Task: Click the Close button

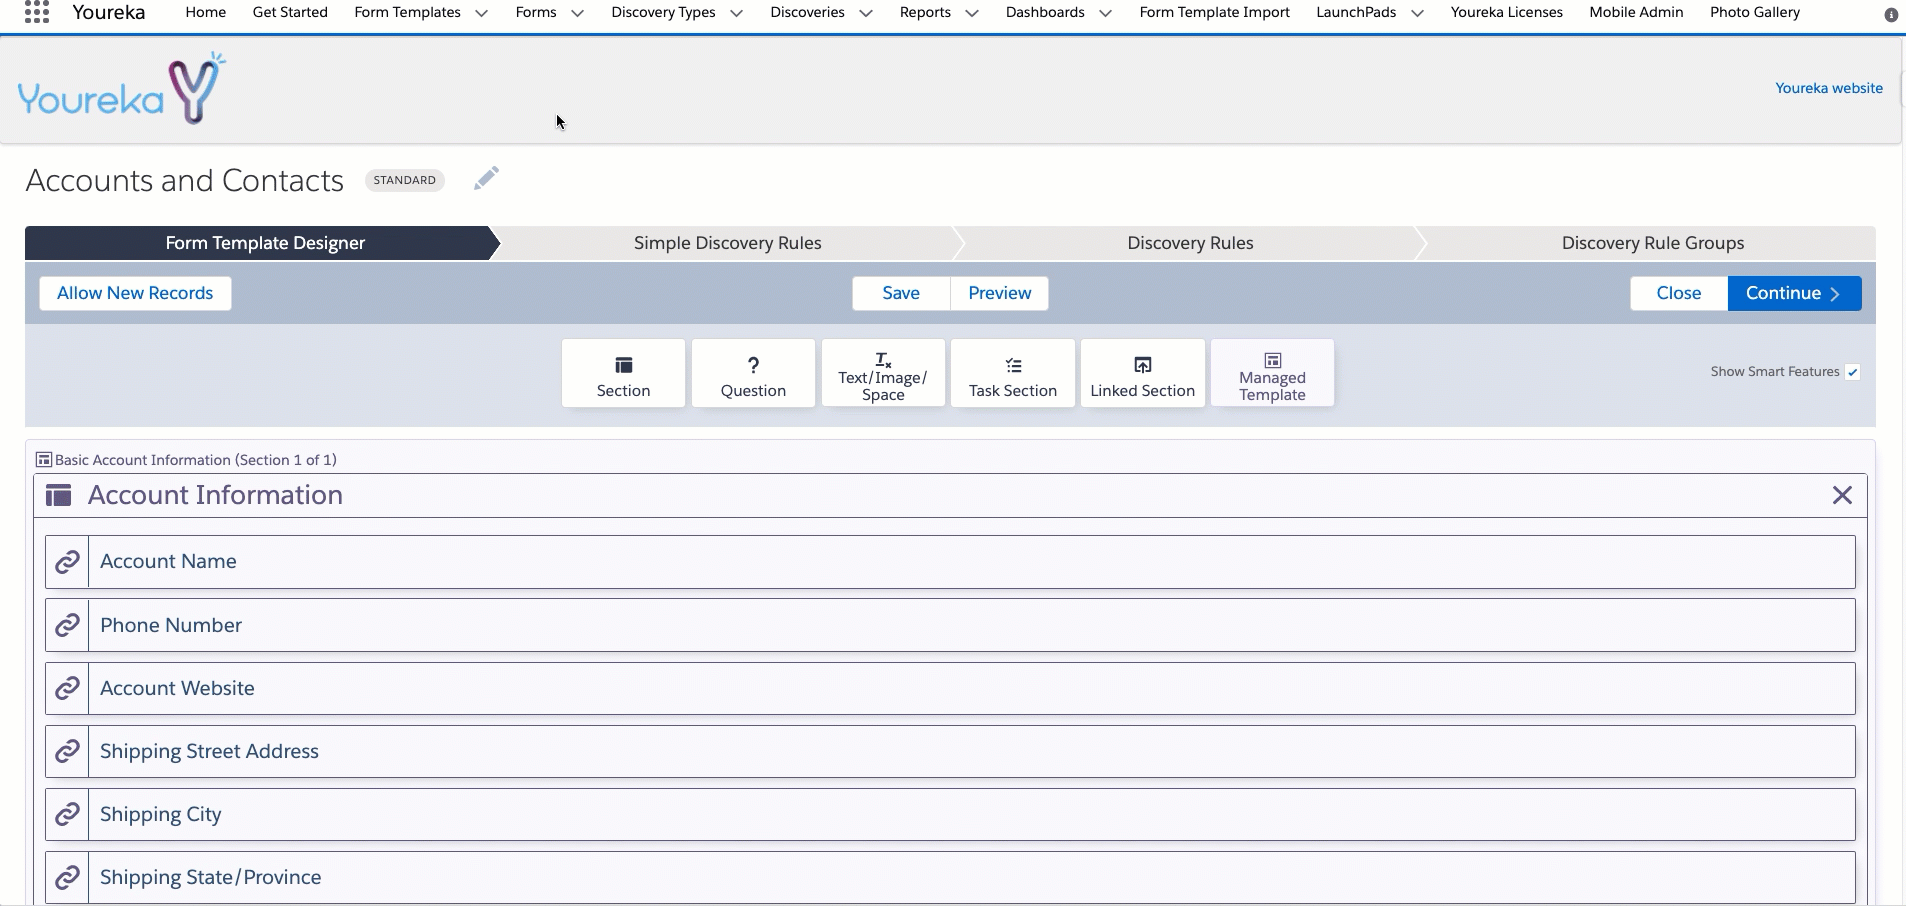Action: pos(1678,293)
